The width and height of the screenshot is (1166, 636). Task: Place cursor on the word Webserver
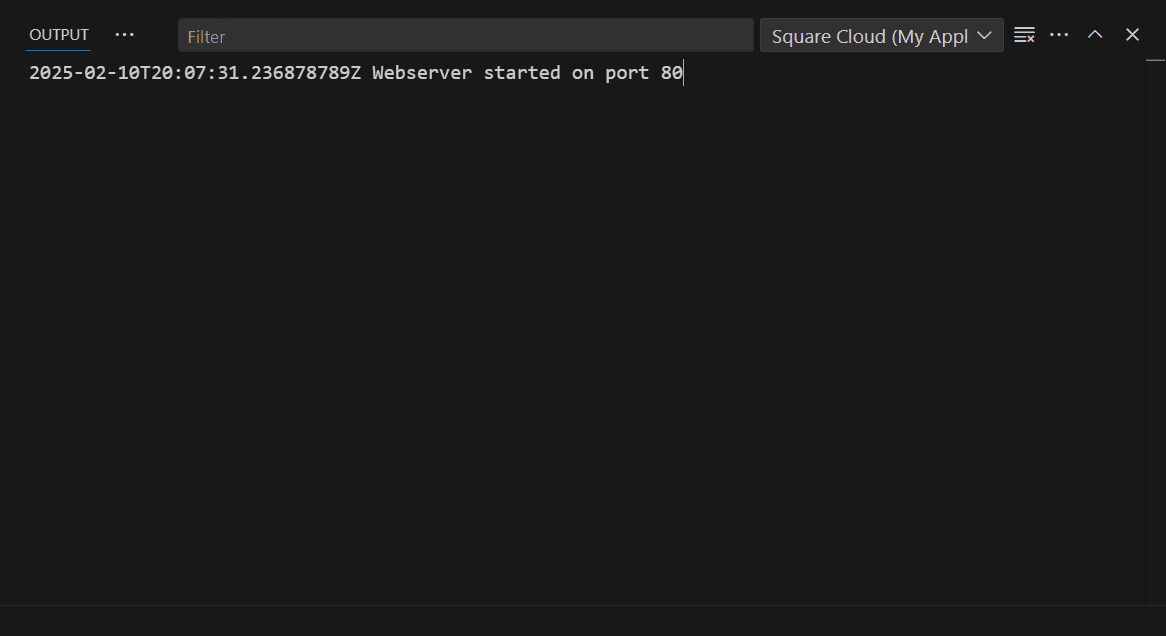(421, 73)
